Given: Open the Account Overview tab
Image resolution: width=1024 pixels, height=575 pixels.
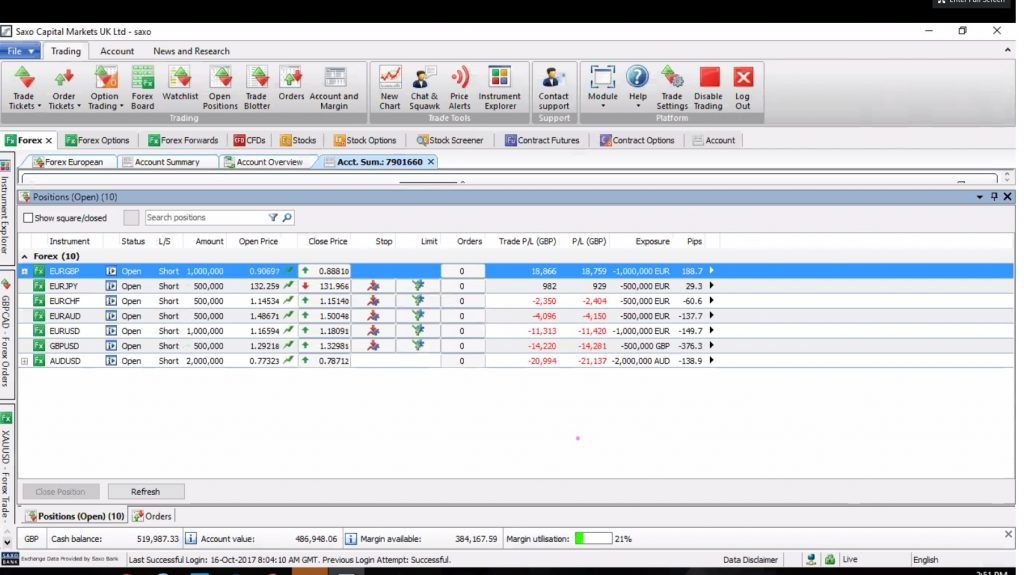Looking at the screenshot, I should 263,162.
